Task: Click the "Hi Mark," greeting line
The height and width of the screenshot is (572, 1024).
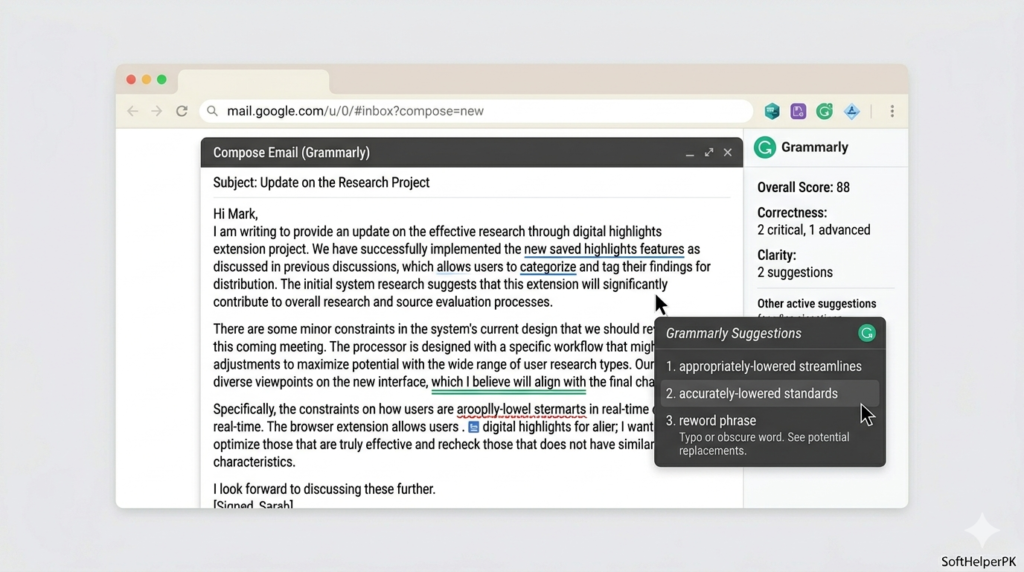Action: point(235,214)
